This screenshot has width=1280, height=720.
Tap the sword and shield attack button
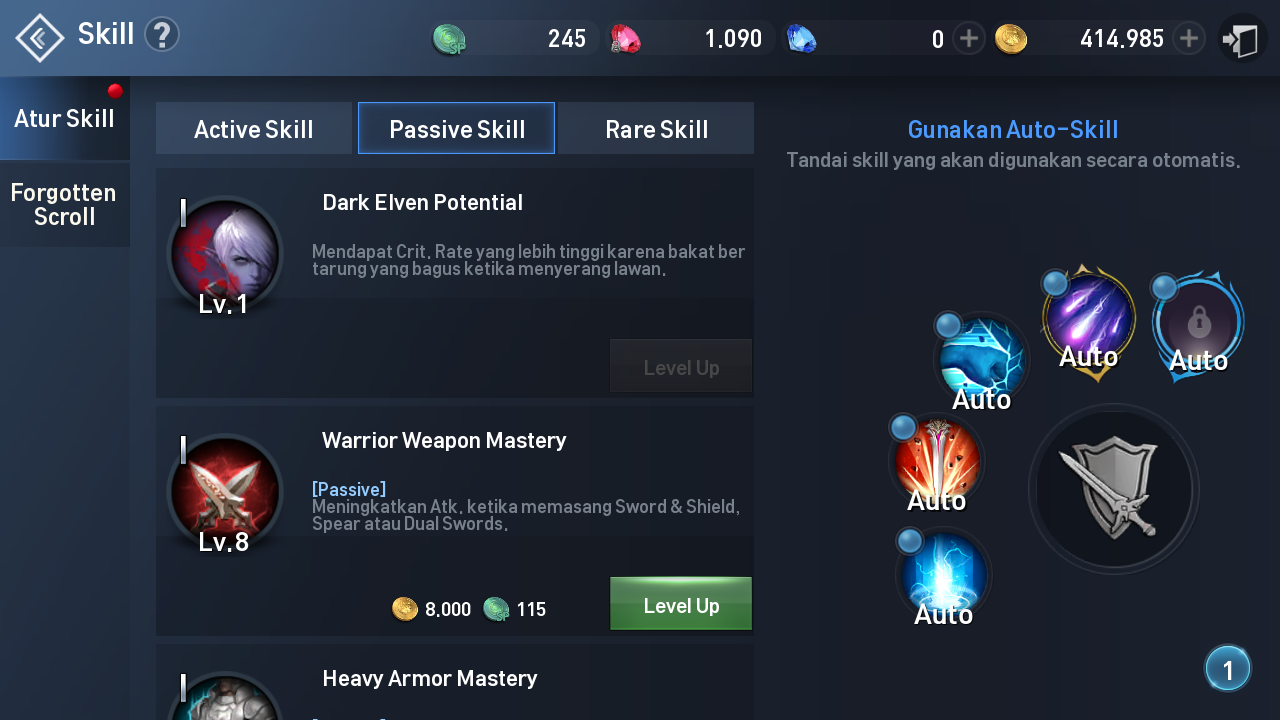point(1113,489)
